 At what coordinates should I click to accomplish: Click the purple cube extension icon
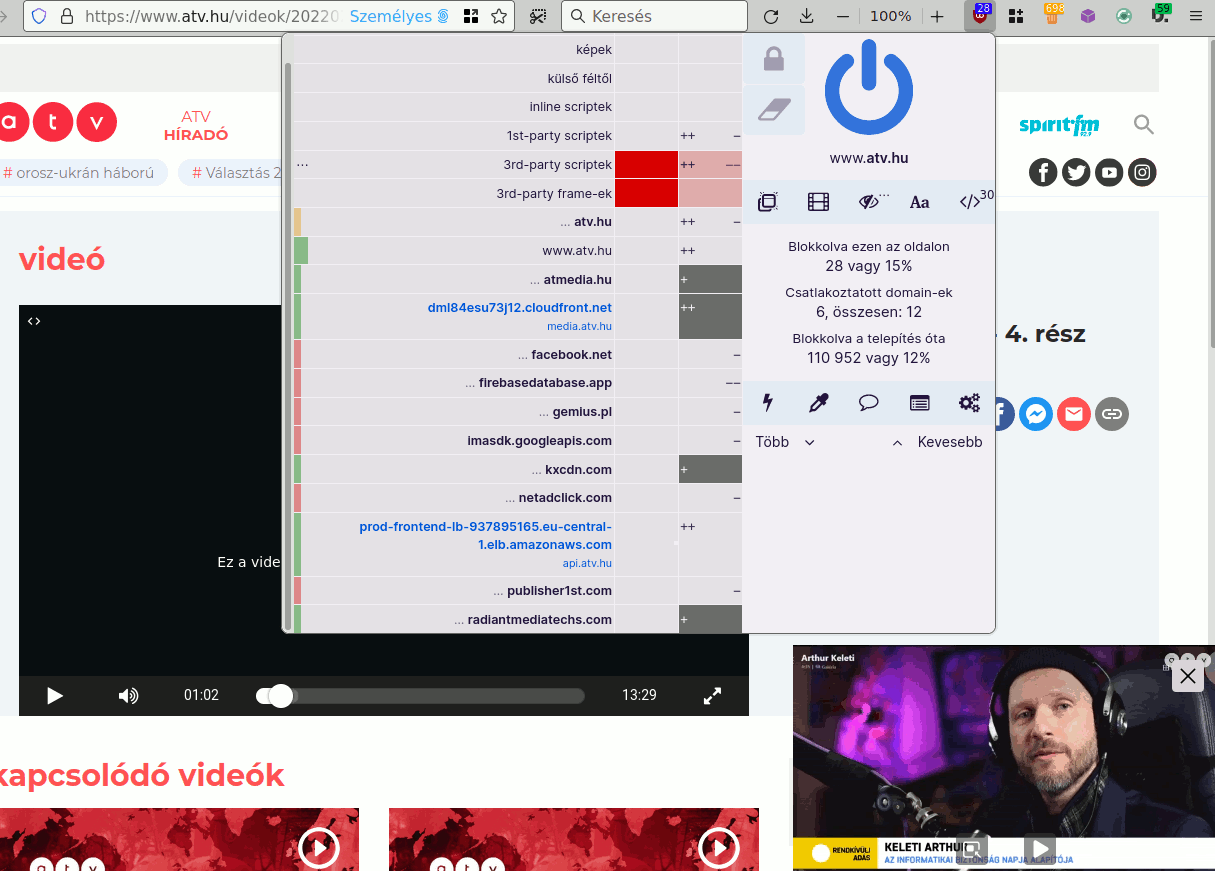[x=1088, y=16]
